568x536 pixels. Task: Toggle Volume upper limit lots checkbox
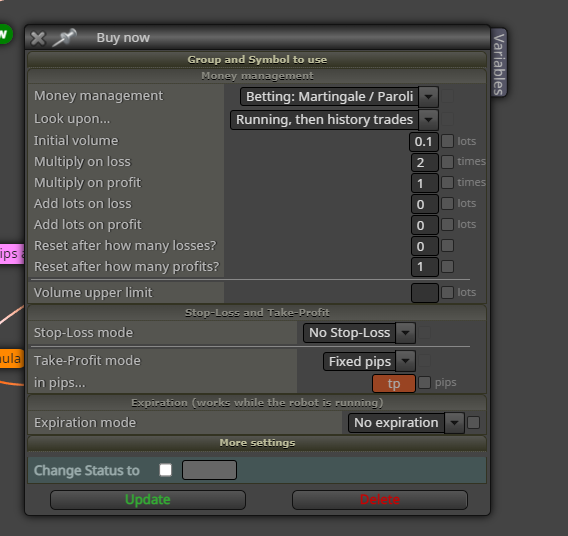pos(447,292)
